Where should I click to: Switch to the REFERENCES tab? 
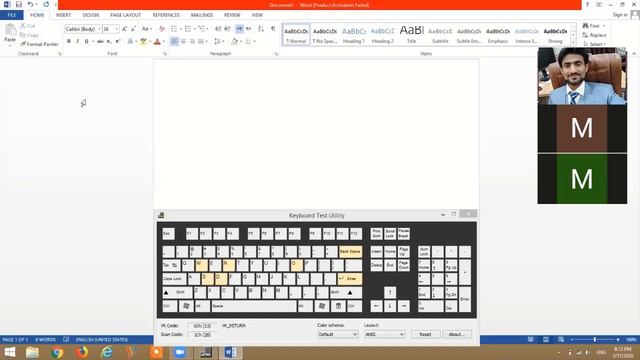point(166,15)
